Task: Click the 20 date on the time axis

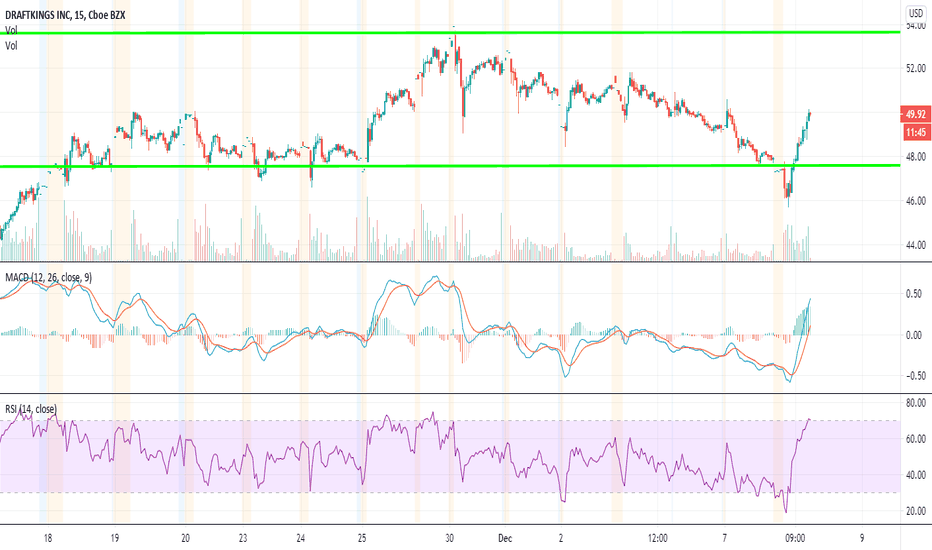Action: click(x=185, y=538)
